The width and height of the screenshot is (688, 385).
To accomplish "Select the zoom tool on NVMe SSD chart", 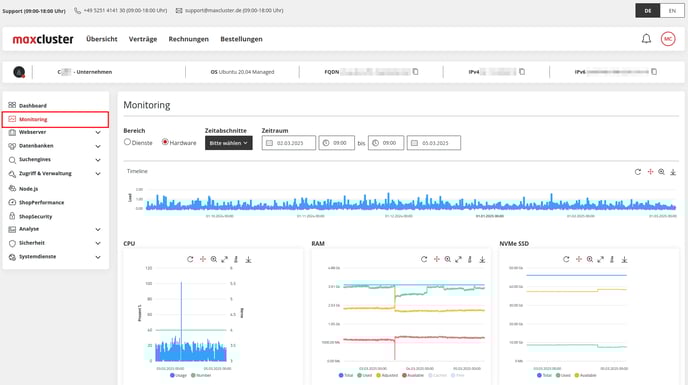I will pos(590,259).
